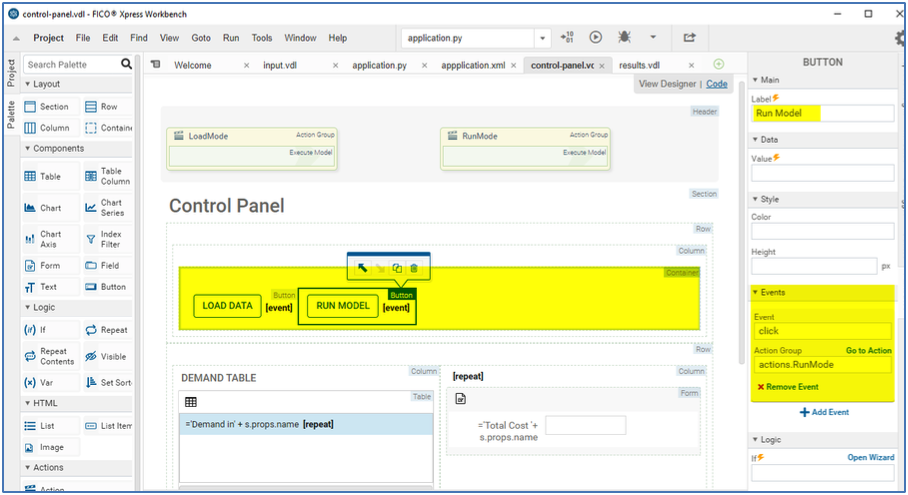The height and width of the screenshot is (495, 908).
Task: Delete selected button using trash icon
Action: coord(414,268)
